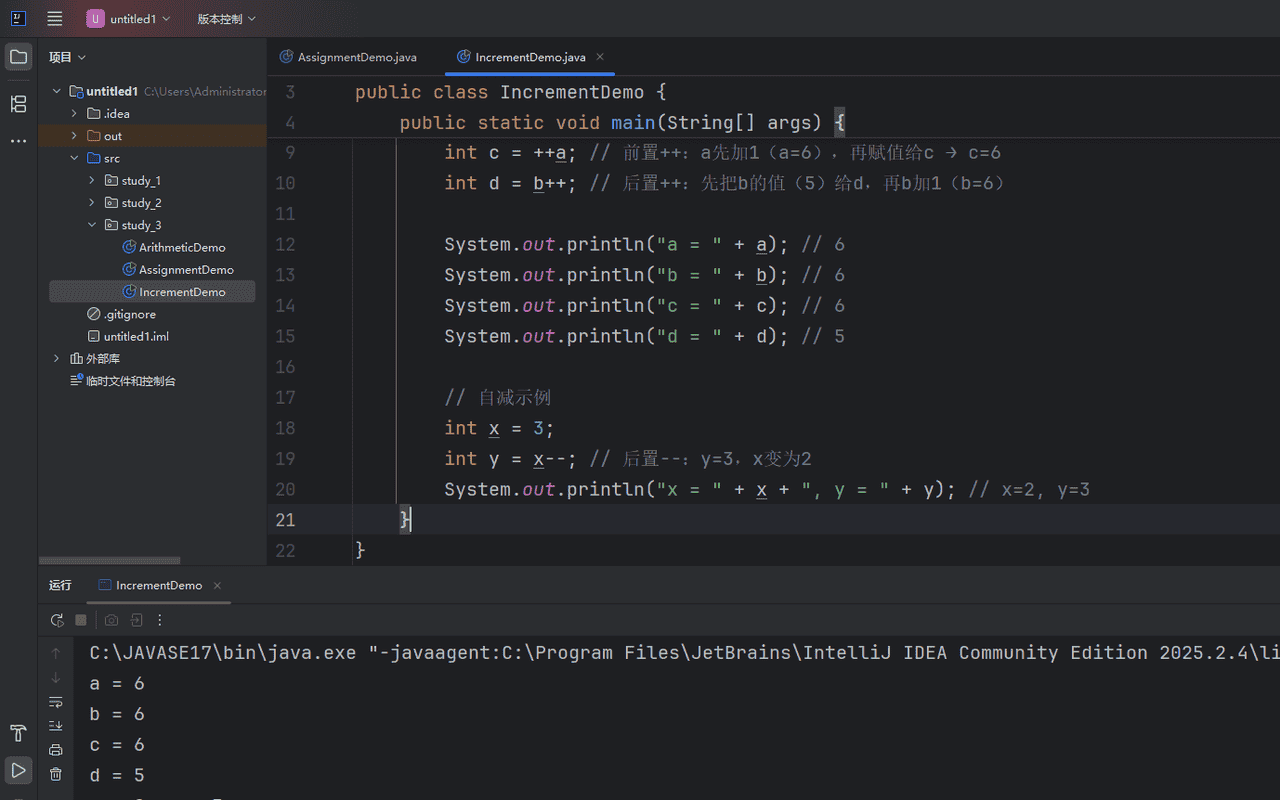This screenshot has height=800, width=1280.
Task: Collapse the src folder
Action: pos(75,158)
